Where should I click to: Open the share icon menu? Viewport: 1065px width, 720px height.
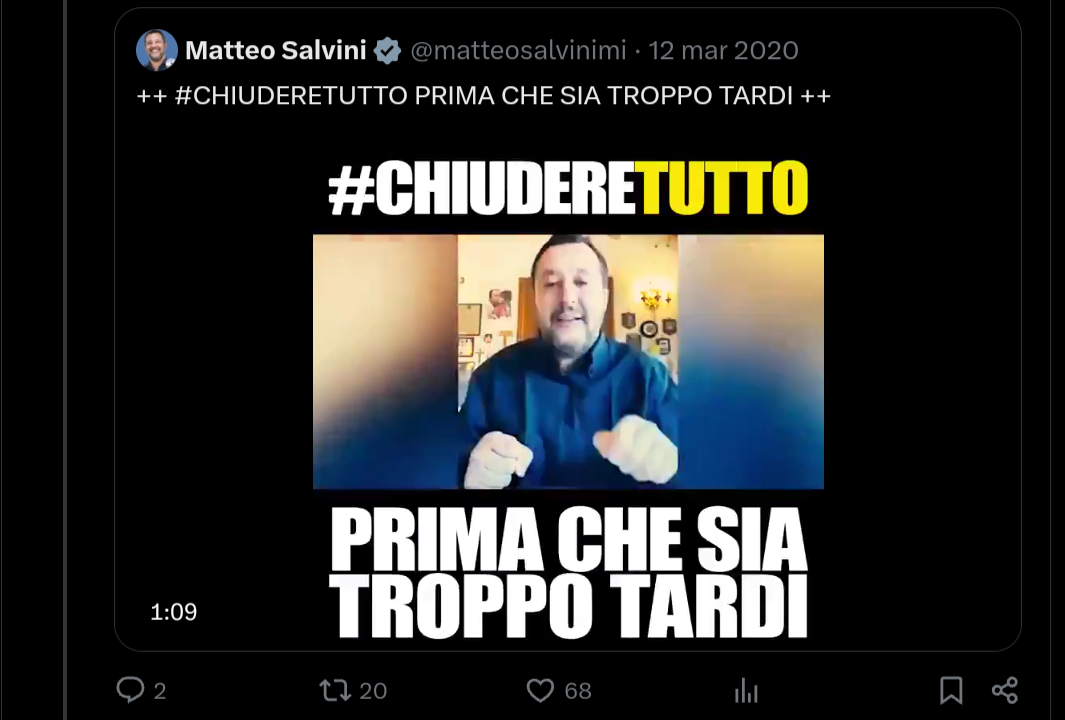[x=1005, y=690]
